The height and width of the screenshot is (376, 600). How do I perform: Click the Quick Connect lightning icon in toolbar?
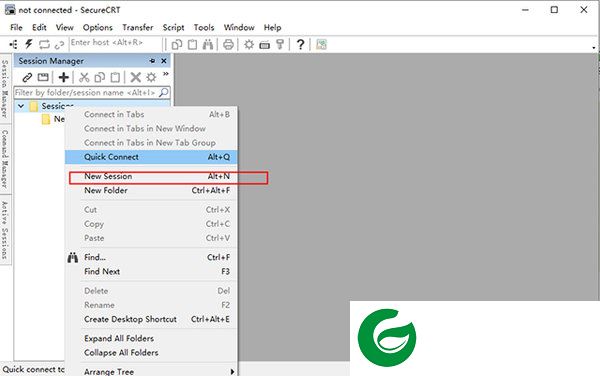29,44
